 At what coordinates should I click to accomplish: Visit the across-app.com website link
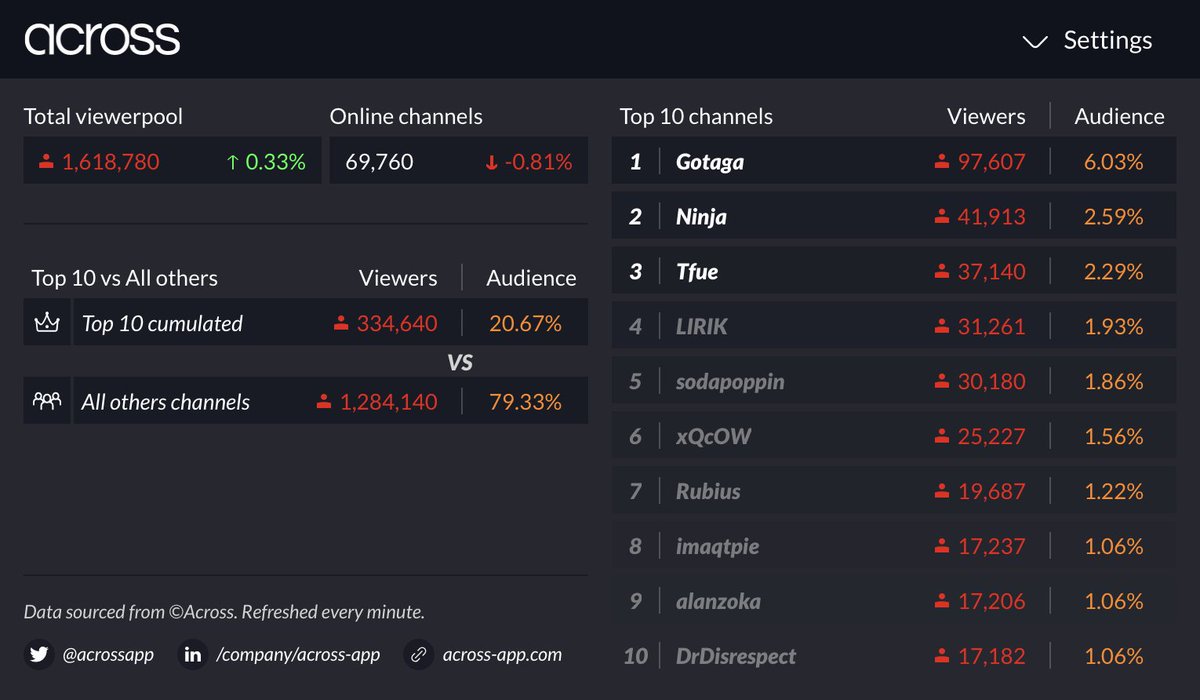coord(502,655)
